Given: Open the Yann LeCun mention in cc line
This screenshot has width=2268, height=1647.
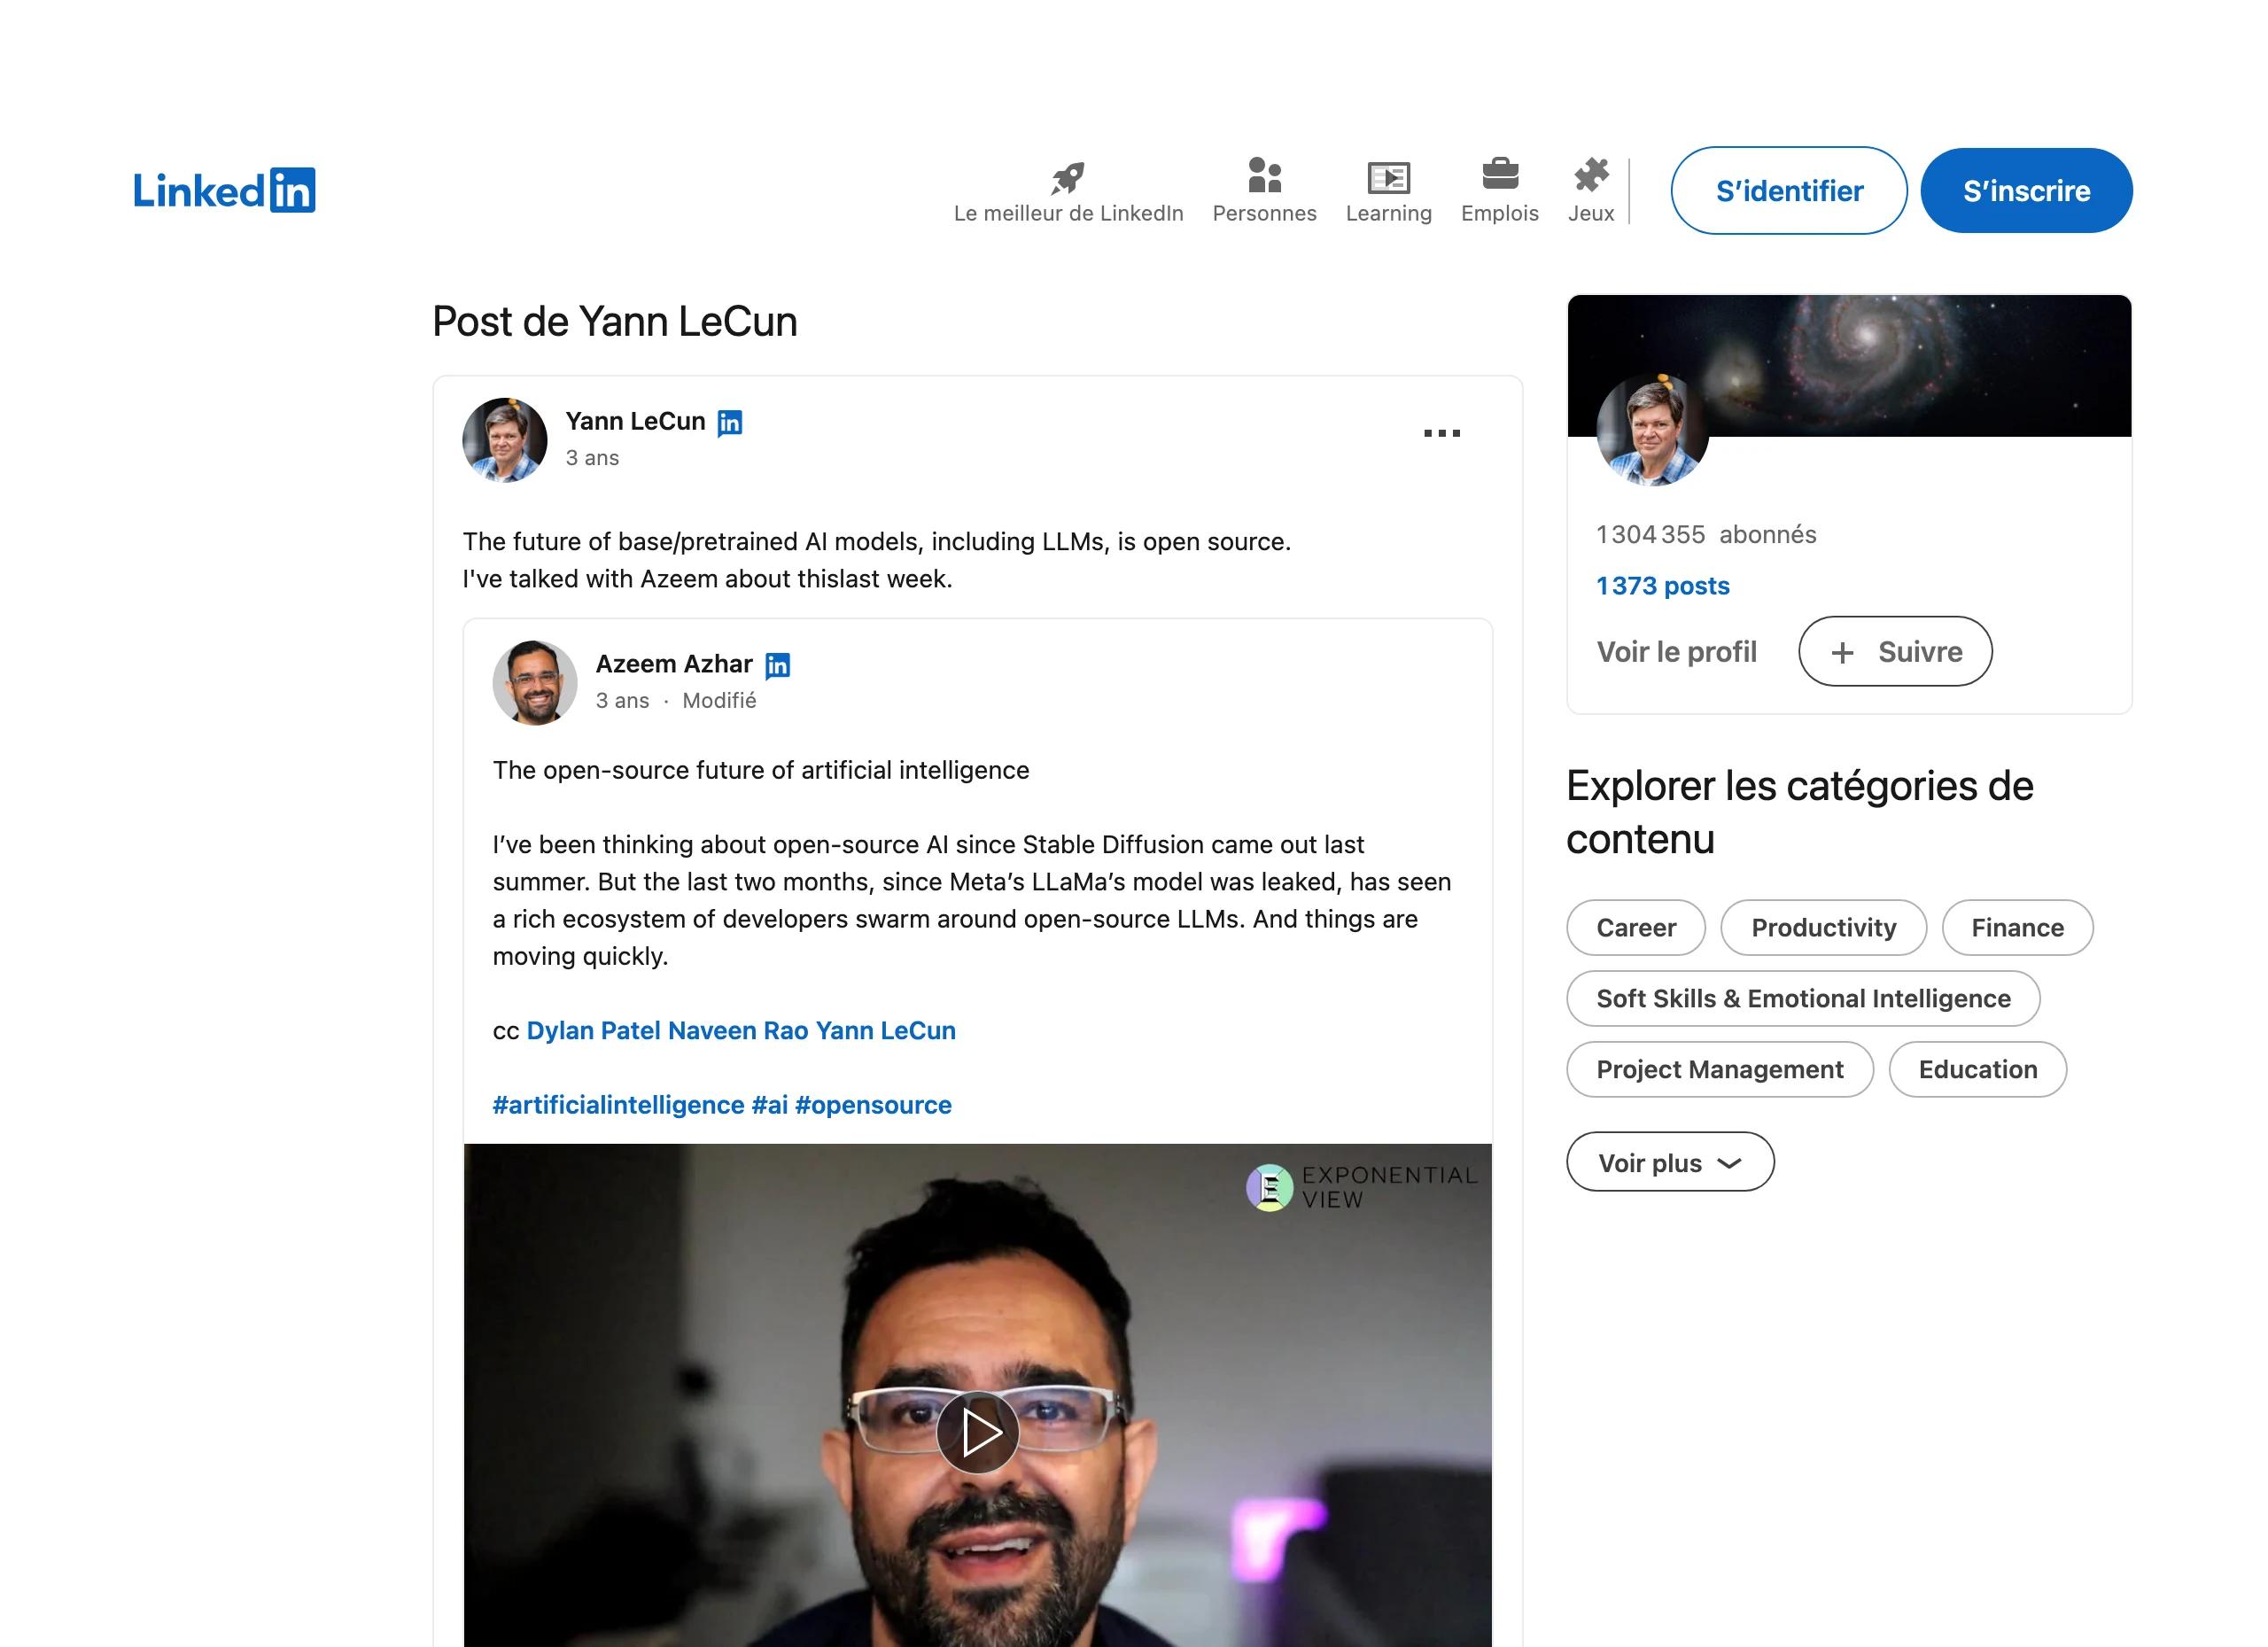Looking at the screenshot, I should click(x=885, y=1031).
